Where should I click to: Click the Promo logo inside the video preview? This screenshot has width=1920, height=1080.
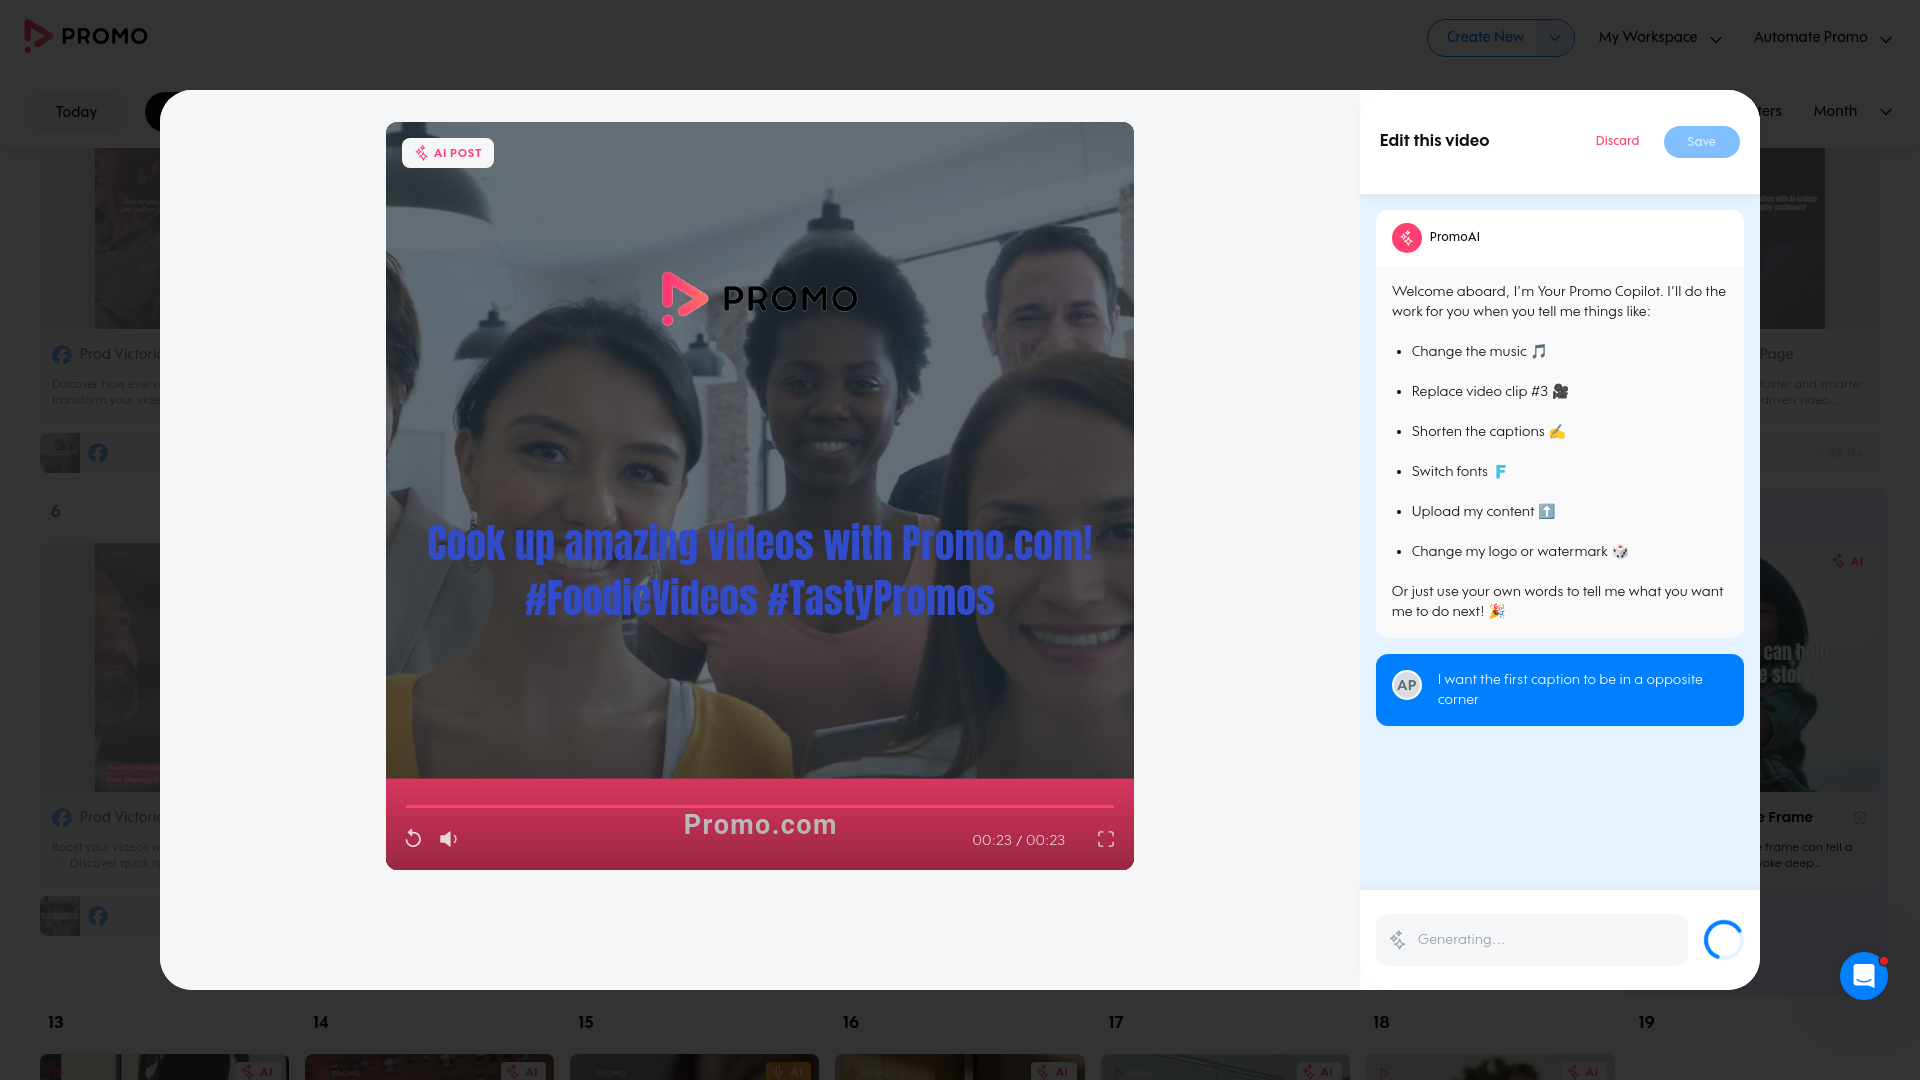click(760, 298)
